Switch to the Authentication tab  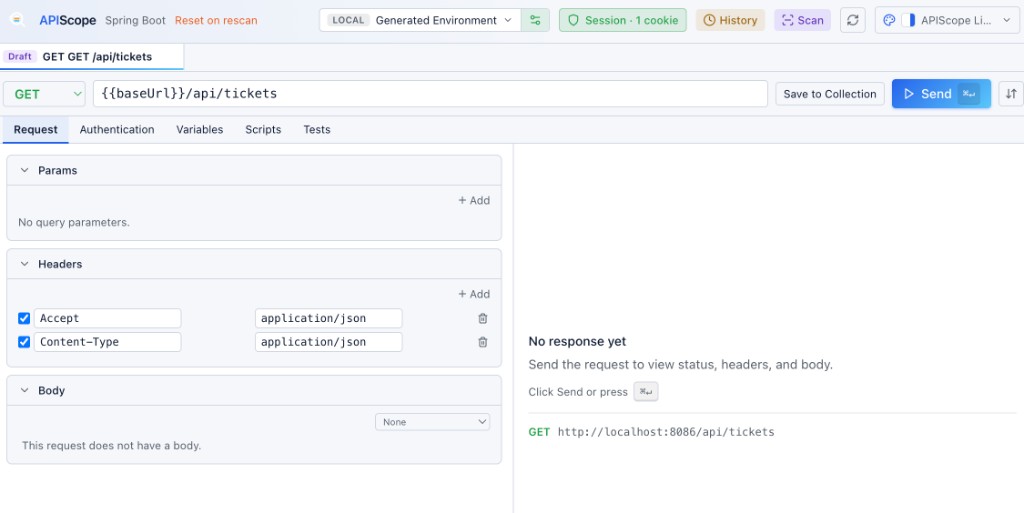(x=117, y=129)
